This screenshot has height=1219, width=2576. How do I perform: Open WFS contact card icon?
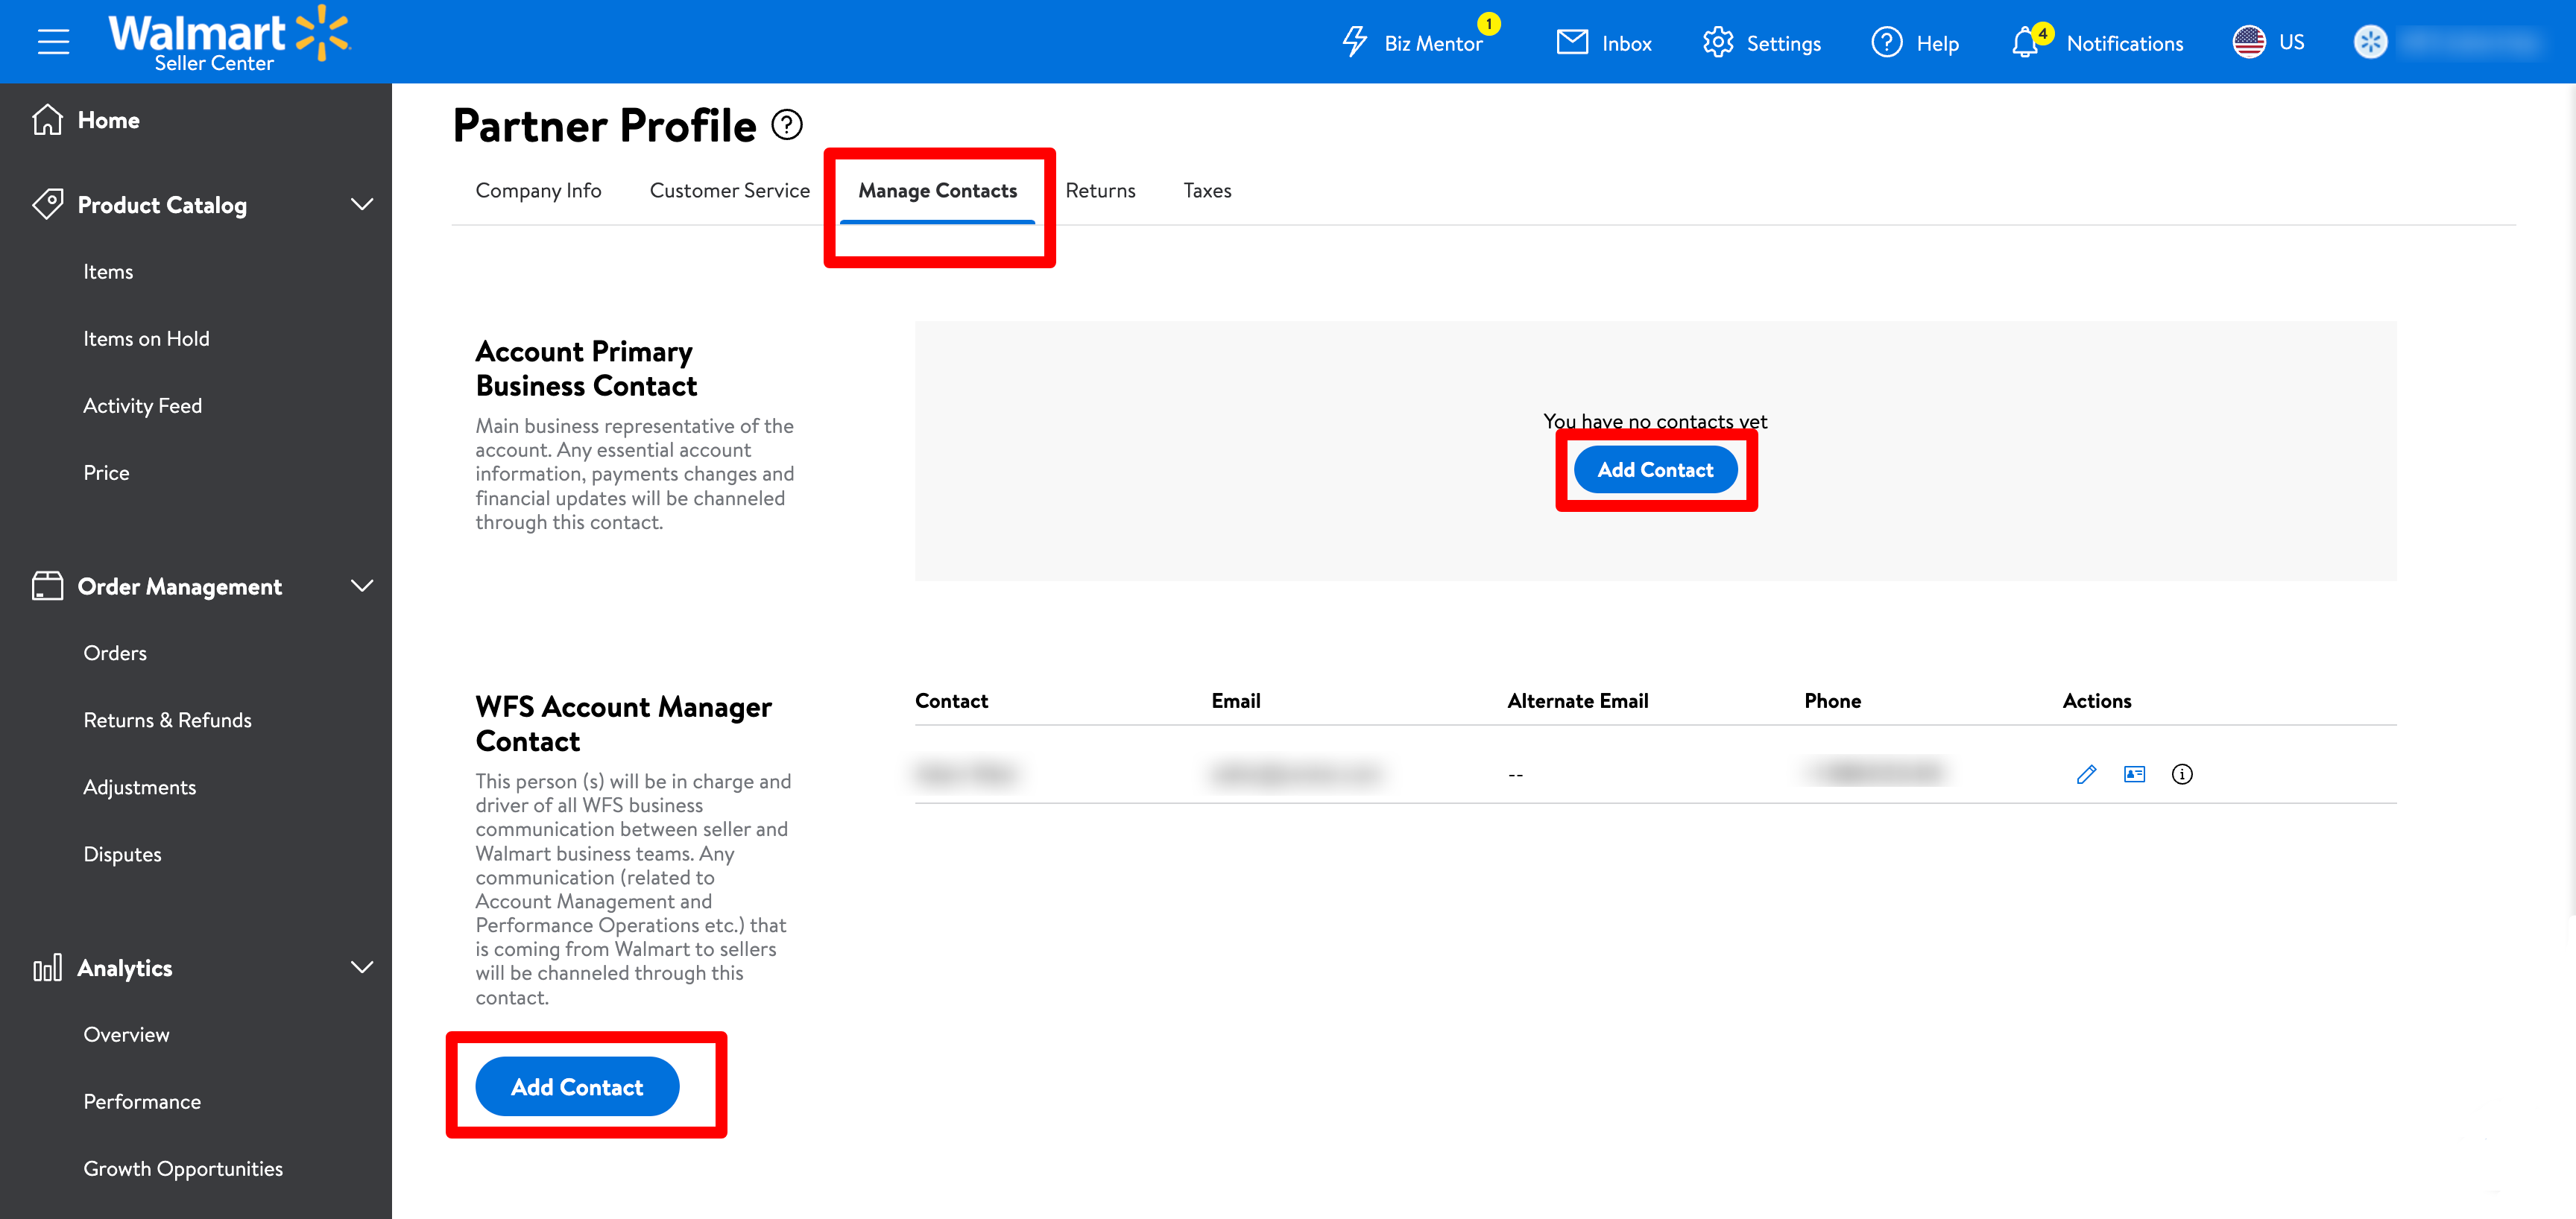[2134, 774]
